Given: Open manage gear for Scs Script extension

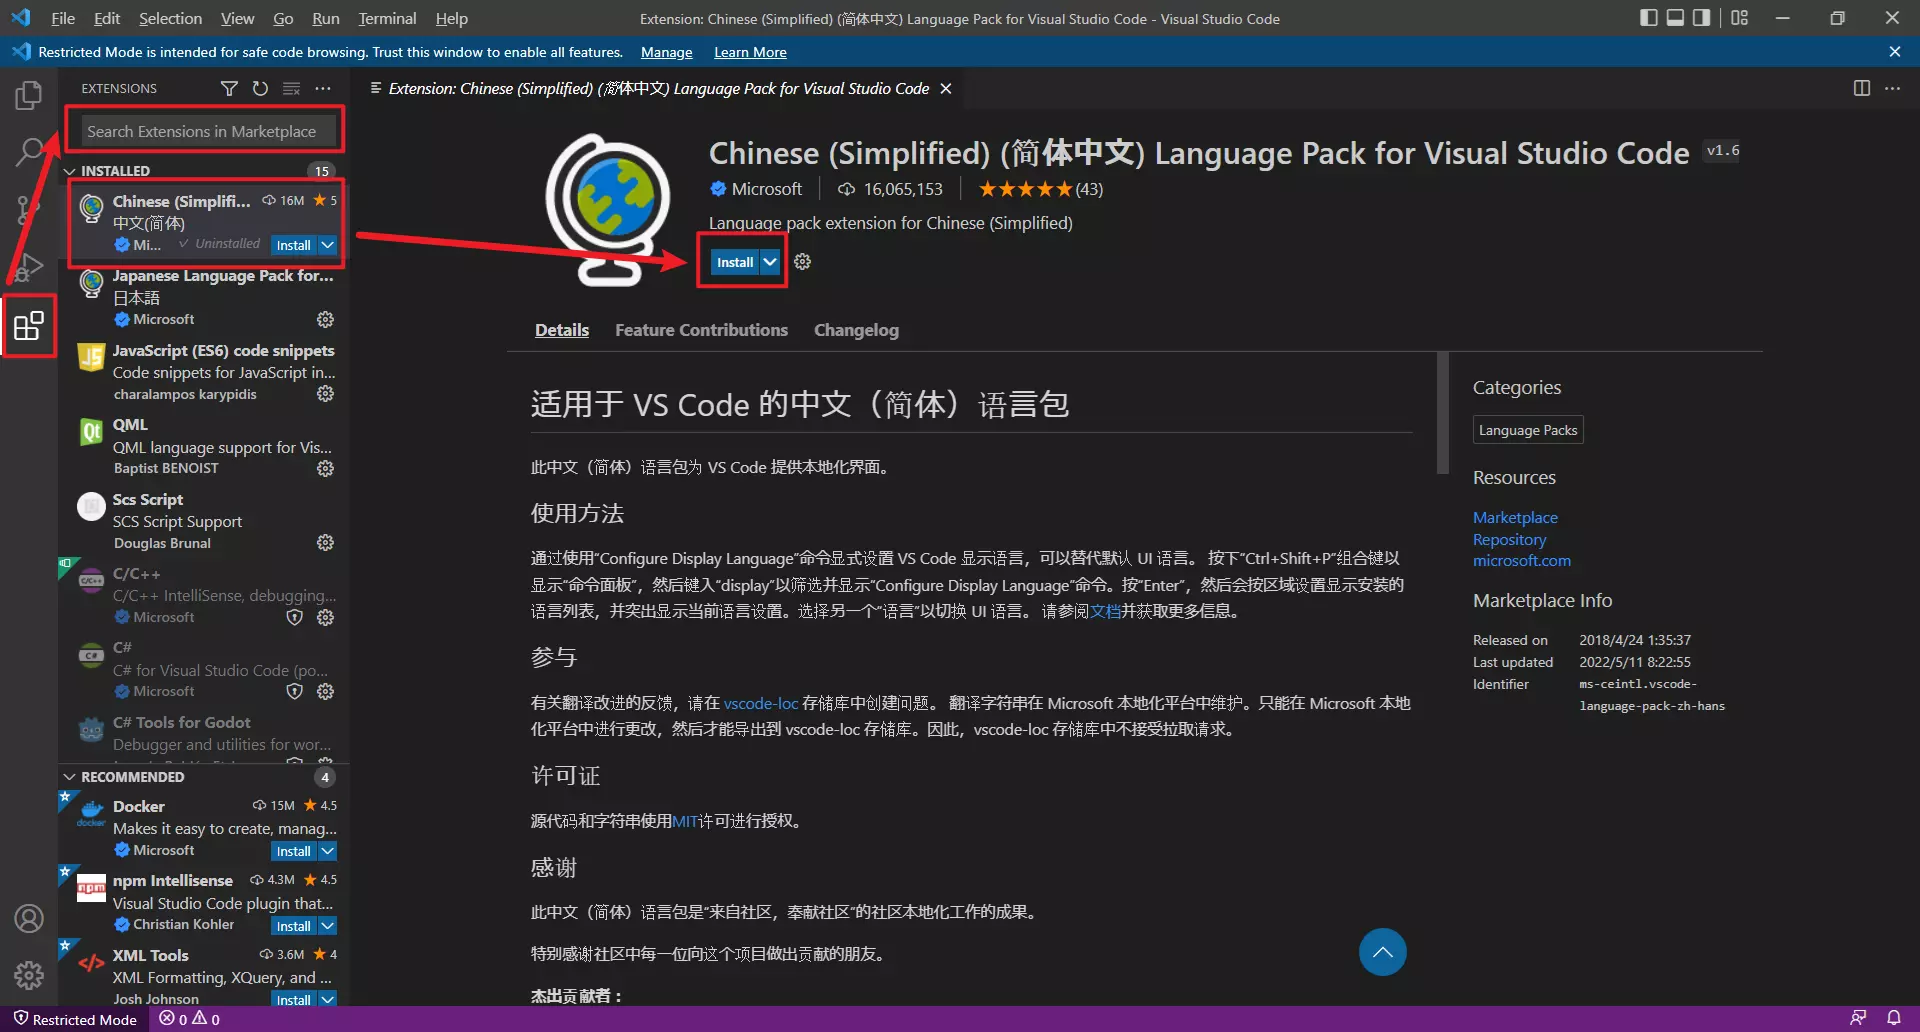Looking at the screenshot, I should coord(325,542).
